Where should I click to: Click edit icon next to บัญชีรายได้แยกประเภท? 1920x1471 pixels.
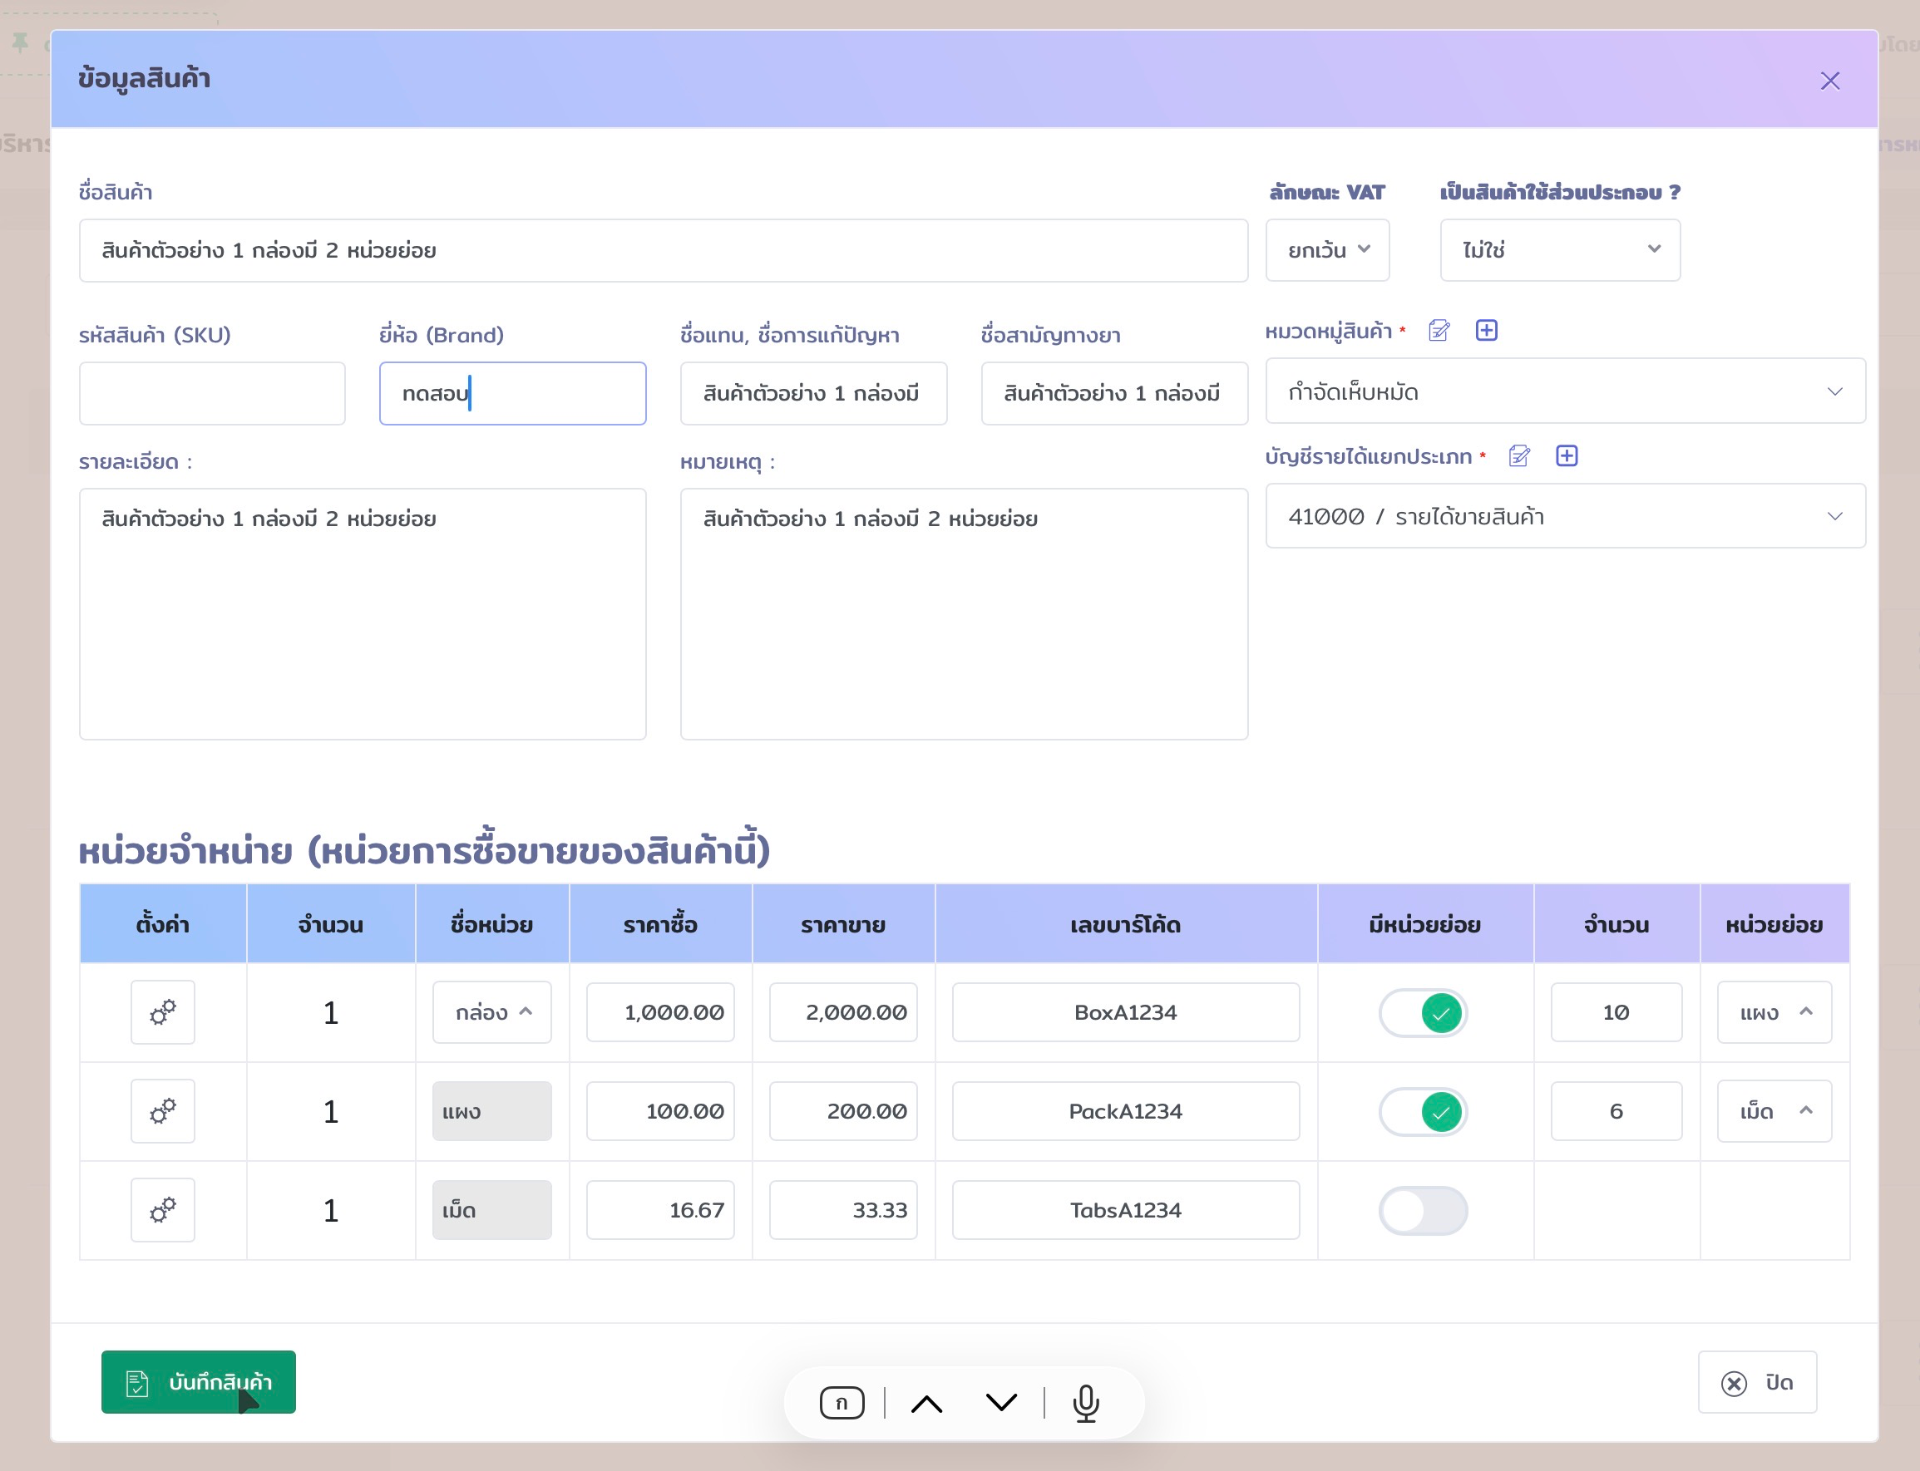(1519, 456)
